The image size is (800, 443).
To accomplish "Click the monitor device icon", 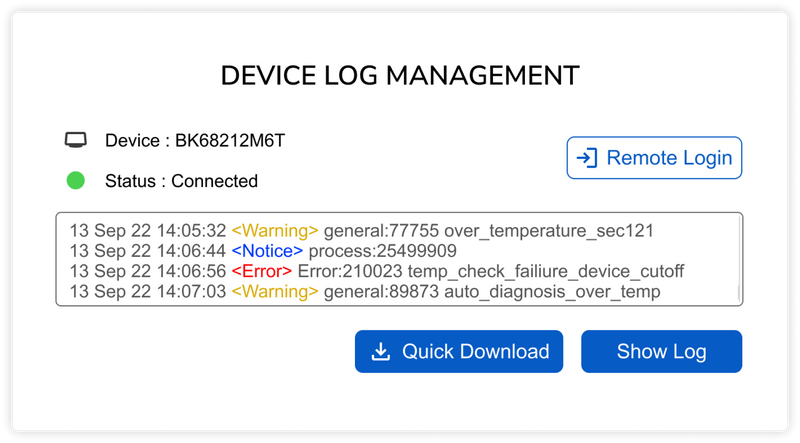I will pos(75,140).
